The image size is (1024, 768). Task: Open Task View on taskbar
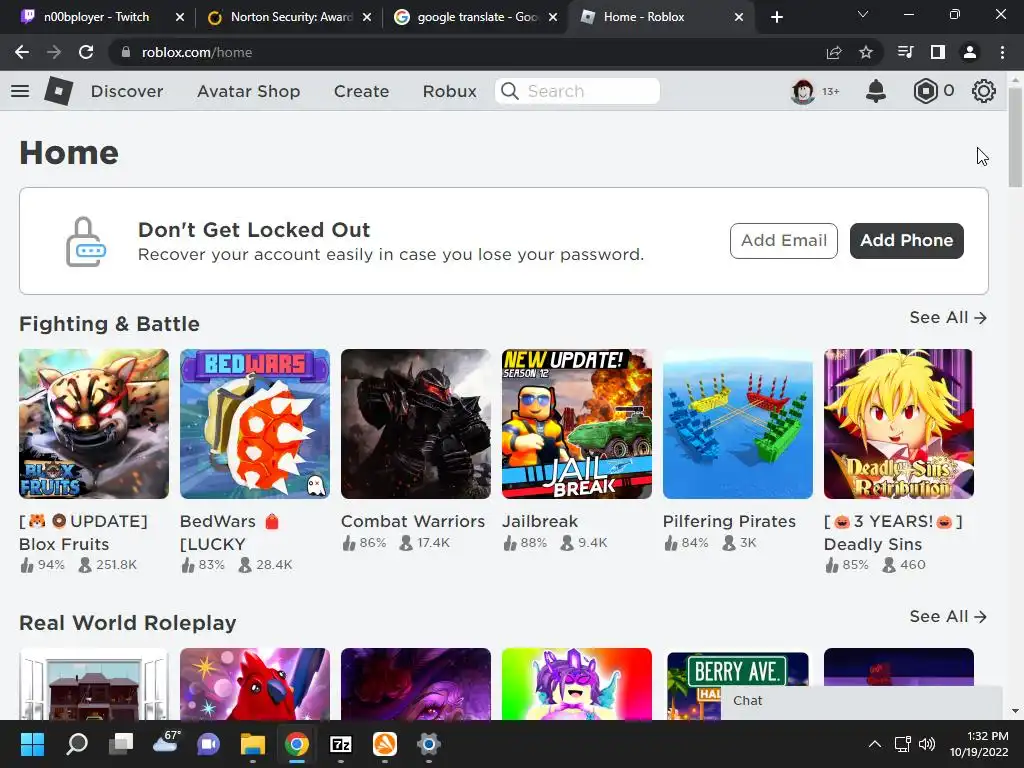point(121,744)
